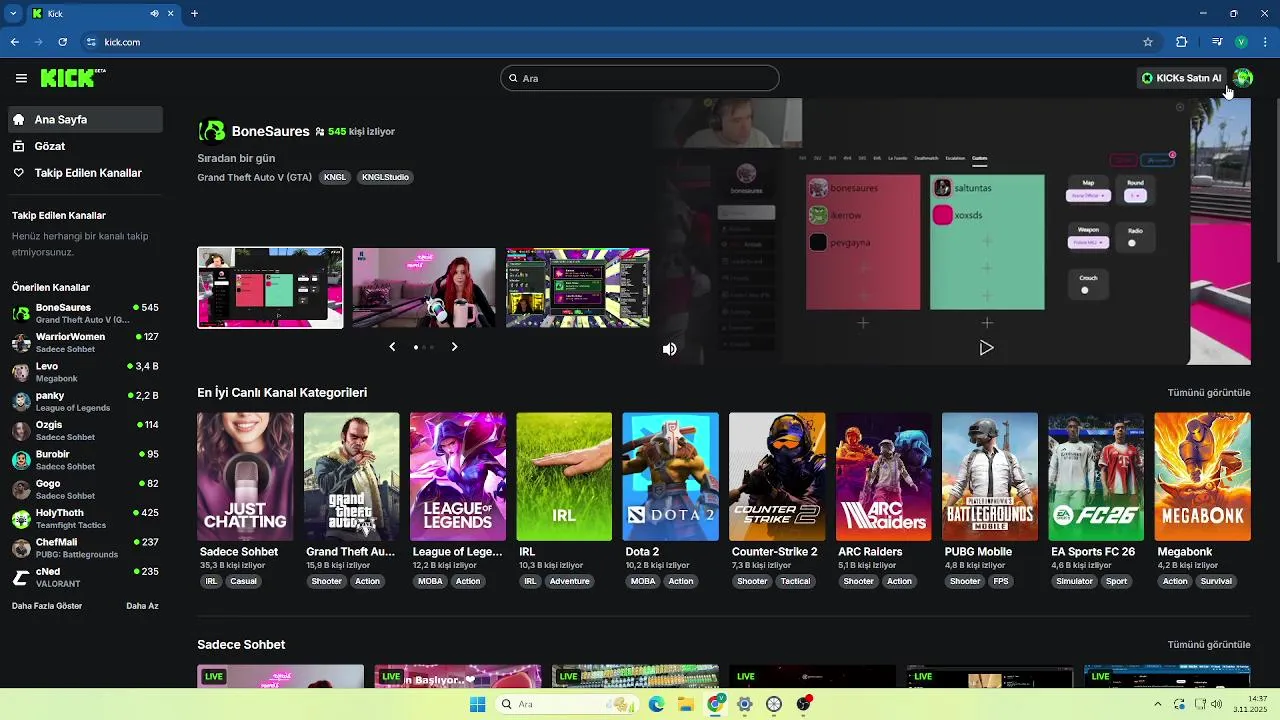Viewport: 1280px width, 720px height.
Task: Open Levo avatar in recommended channels
Action: coord(21,372)
